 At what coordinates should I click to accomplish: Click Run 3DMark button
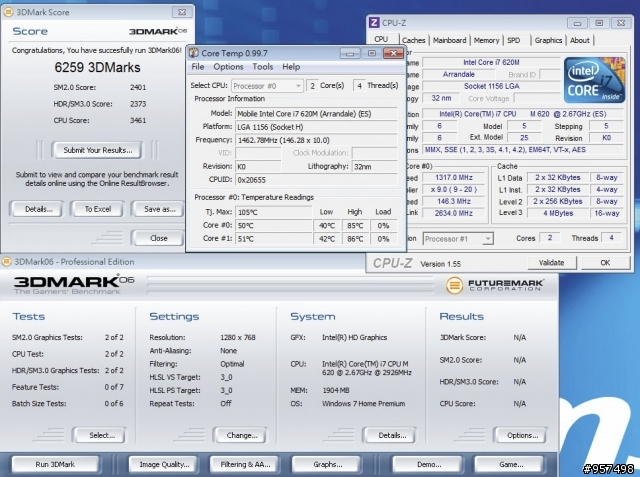[x=55, y=464]
